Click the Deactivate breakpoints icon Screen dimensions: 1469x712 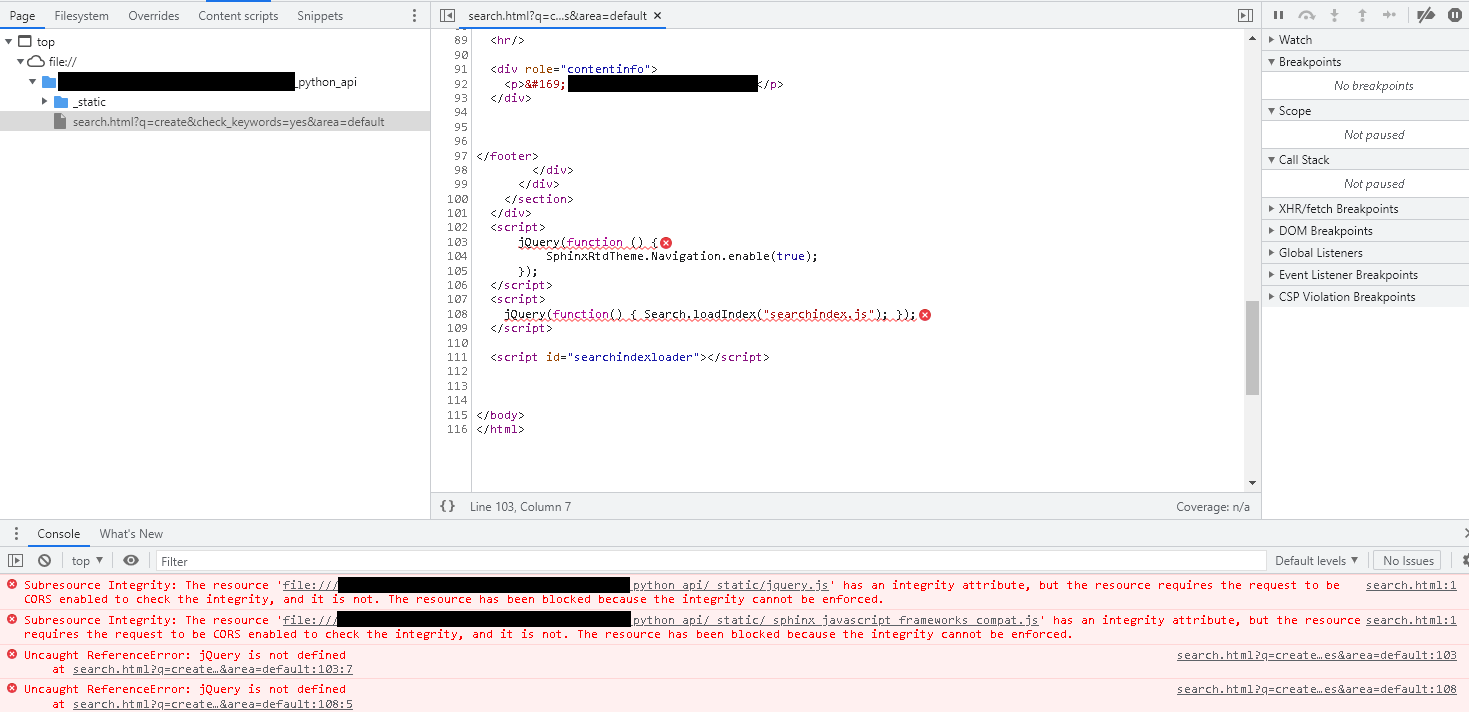pos(1424,15)
